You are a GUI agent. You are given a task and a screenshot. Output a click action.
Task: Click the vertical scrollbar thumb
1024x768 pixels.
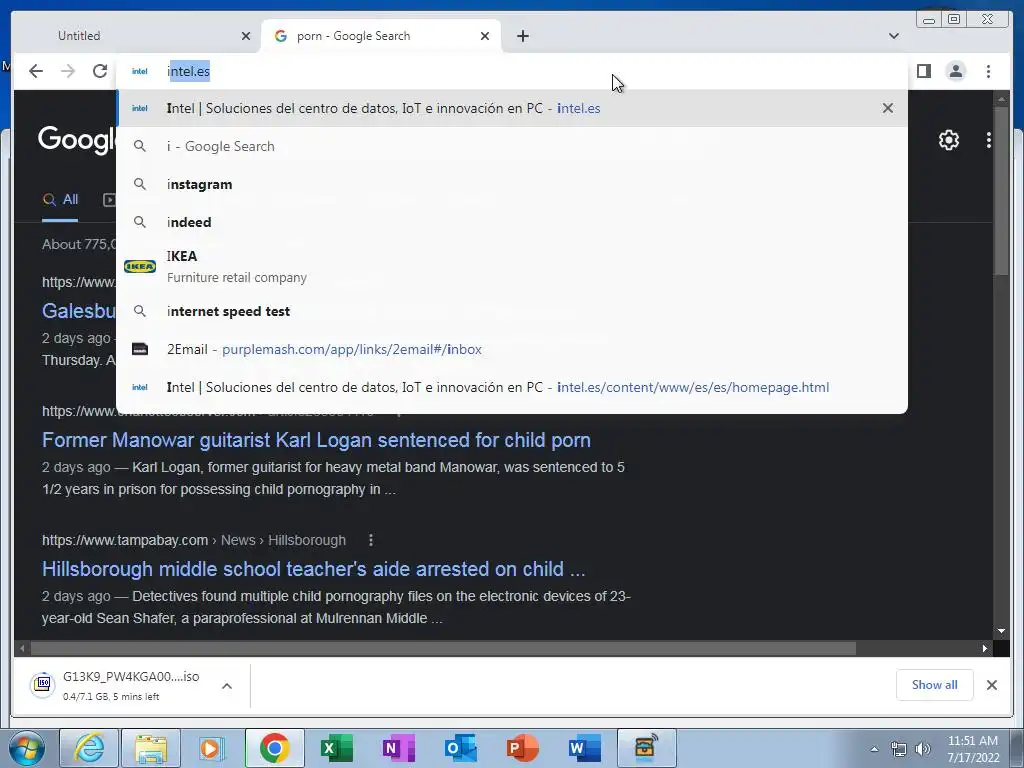(x=1000, y=193)
